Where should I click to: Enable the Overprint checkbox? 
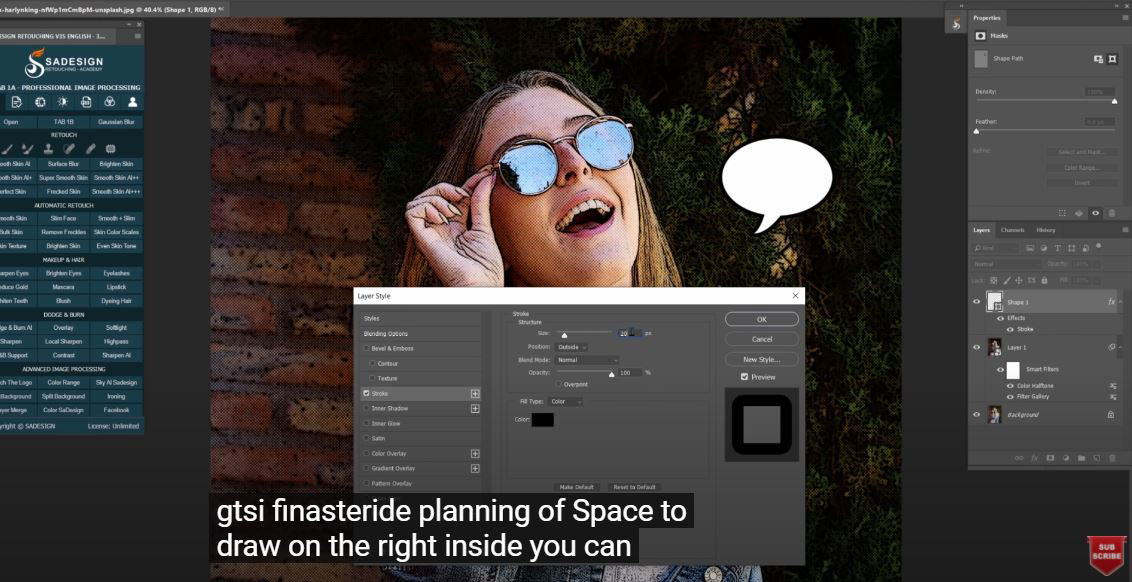(559, 384)
